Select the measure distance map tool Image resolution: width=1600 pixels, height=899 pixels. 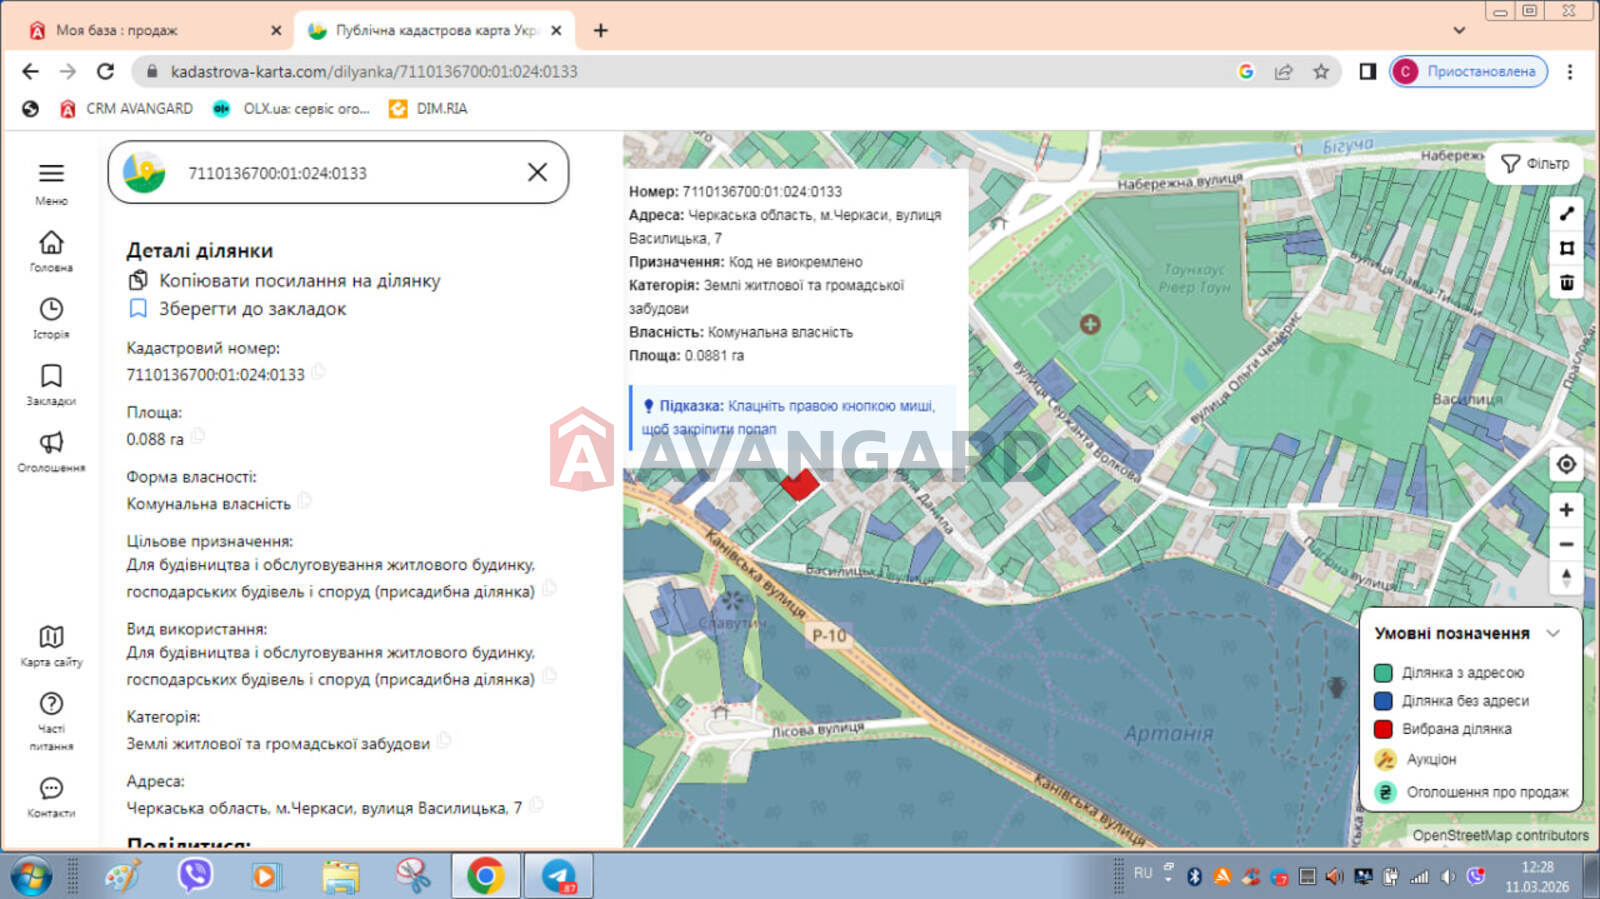tap(1566, 214)
